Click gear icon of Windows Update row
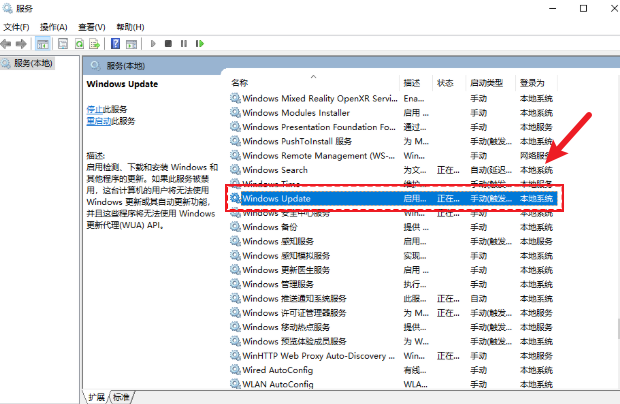The height and width of the screenshot is (404, 620). click(x=235, y=198)
